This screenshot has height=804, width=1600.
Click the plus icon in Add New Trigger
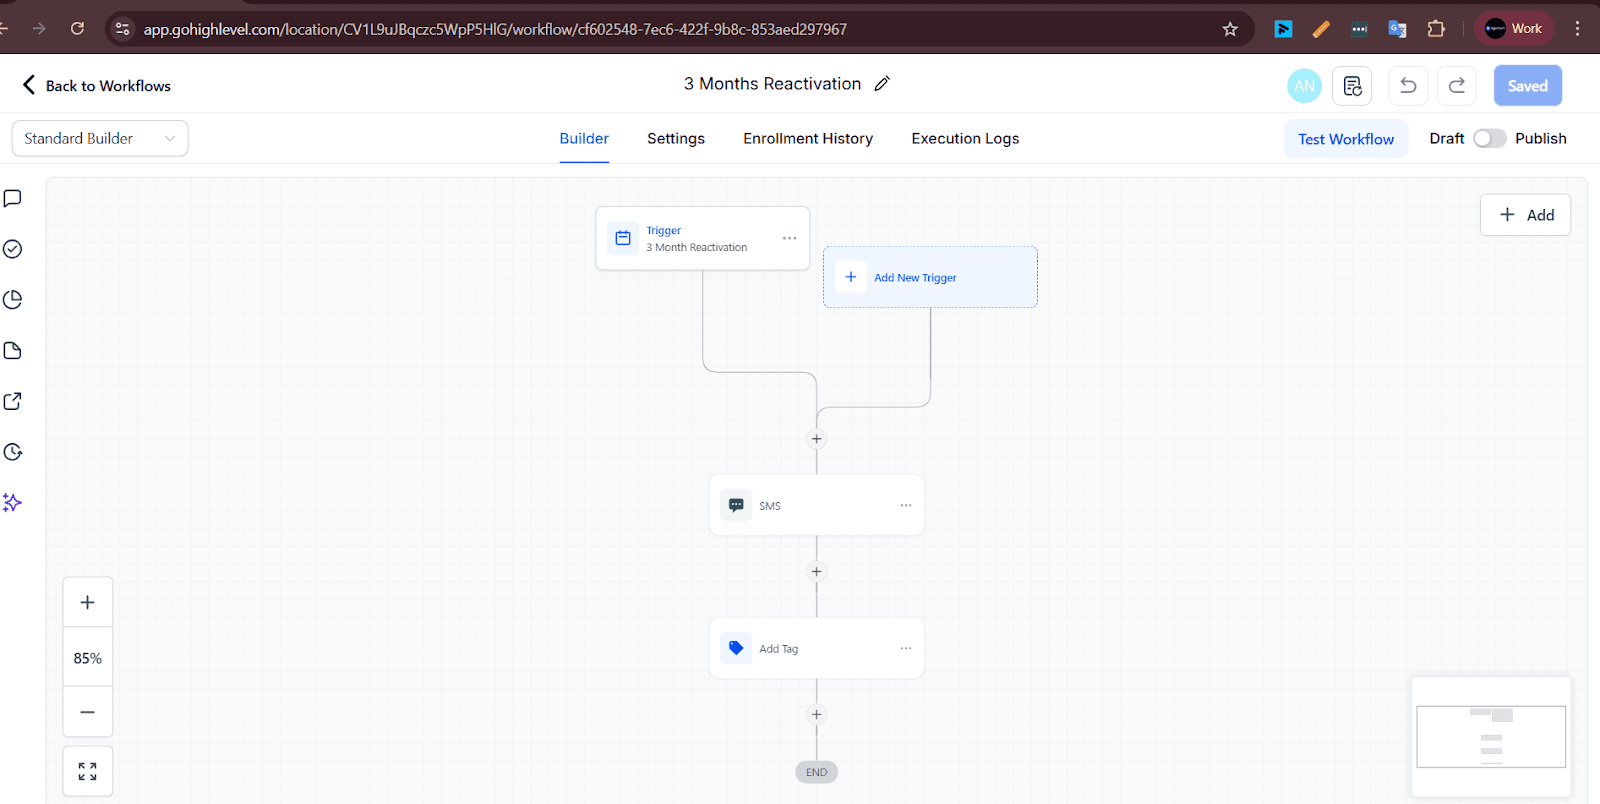[x=851, y=277]
